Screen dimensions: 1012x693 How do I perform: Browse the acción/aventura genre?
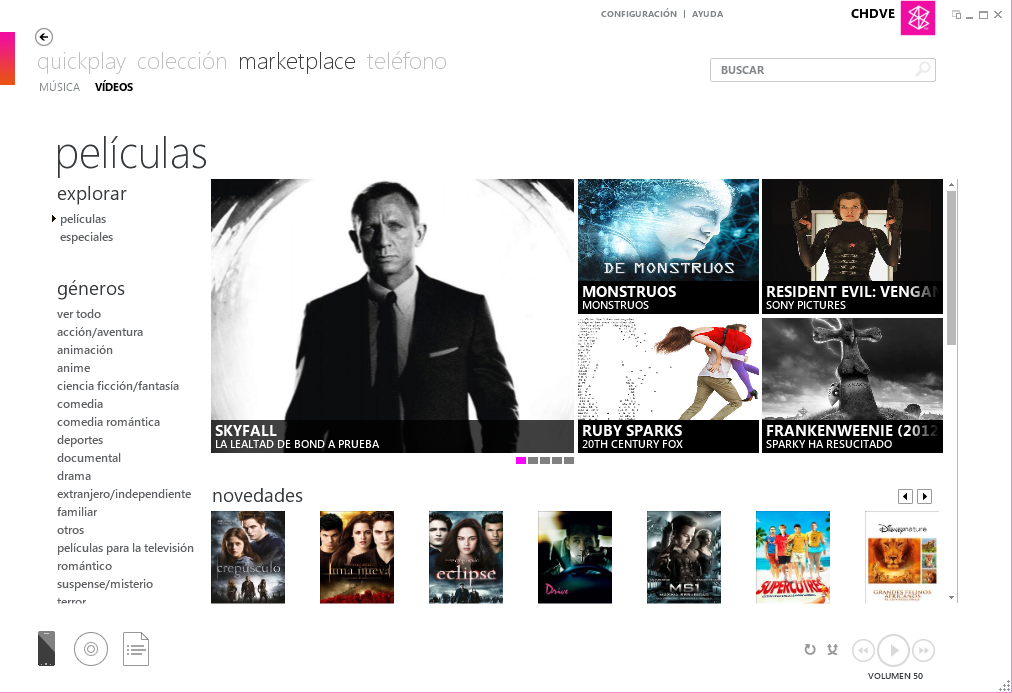click(x=100, y=332)
